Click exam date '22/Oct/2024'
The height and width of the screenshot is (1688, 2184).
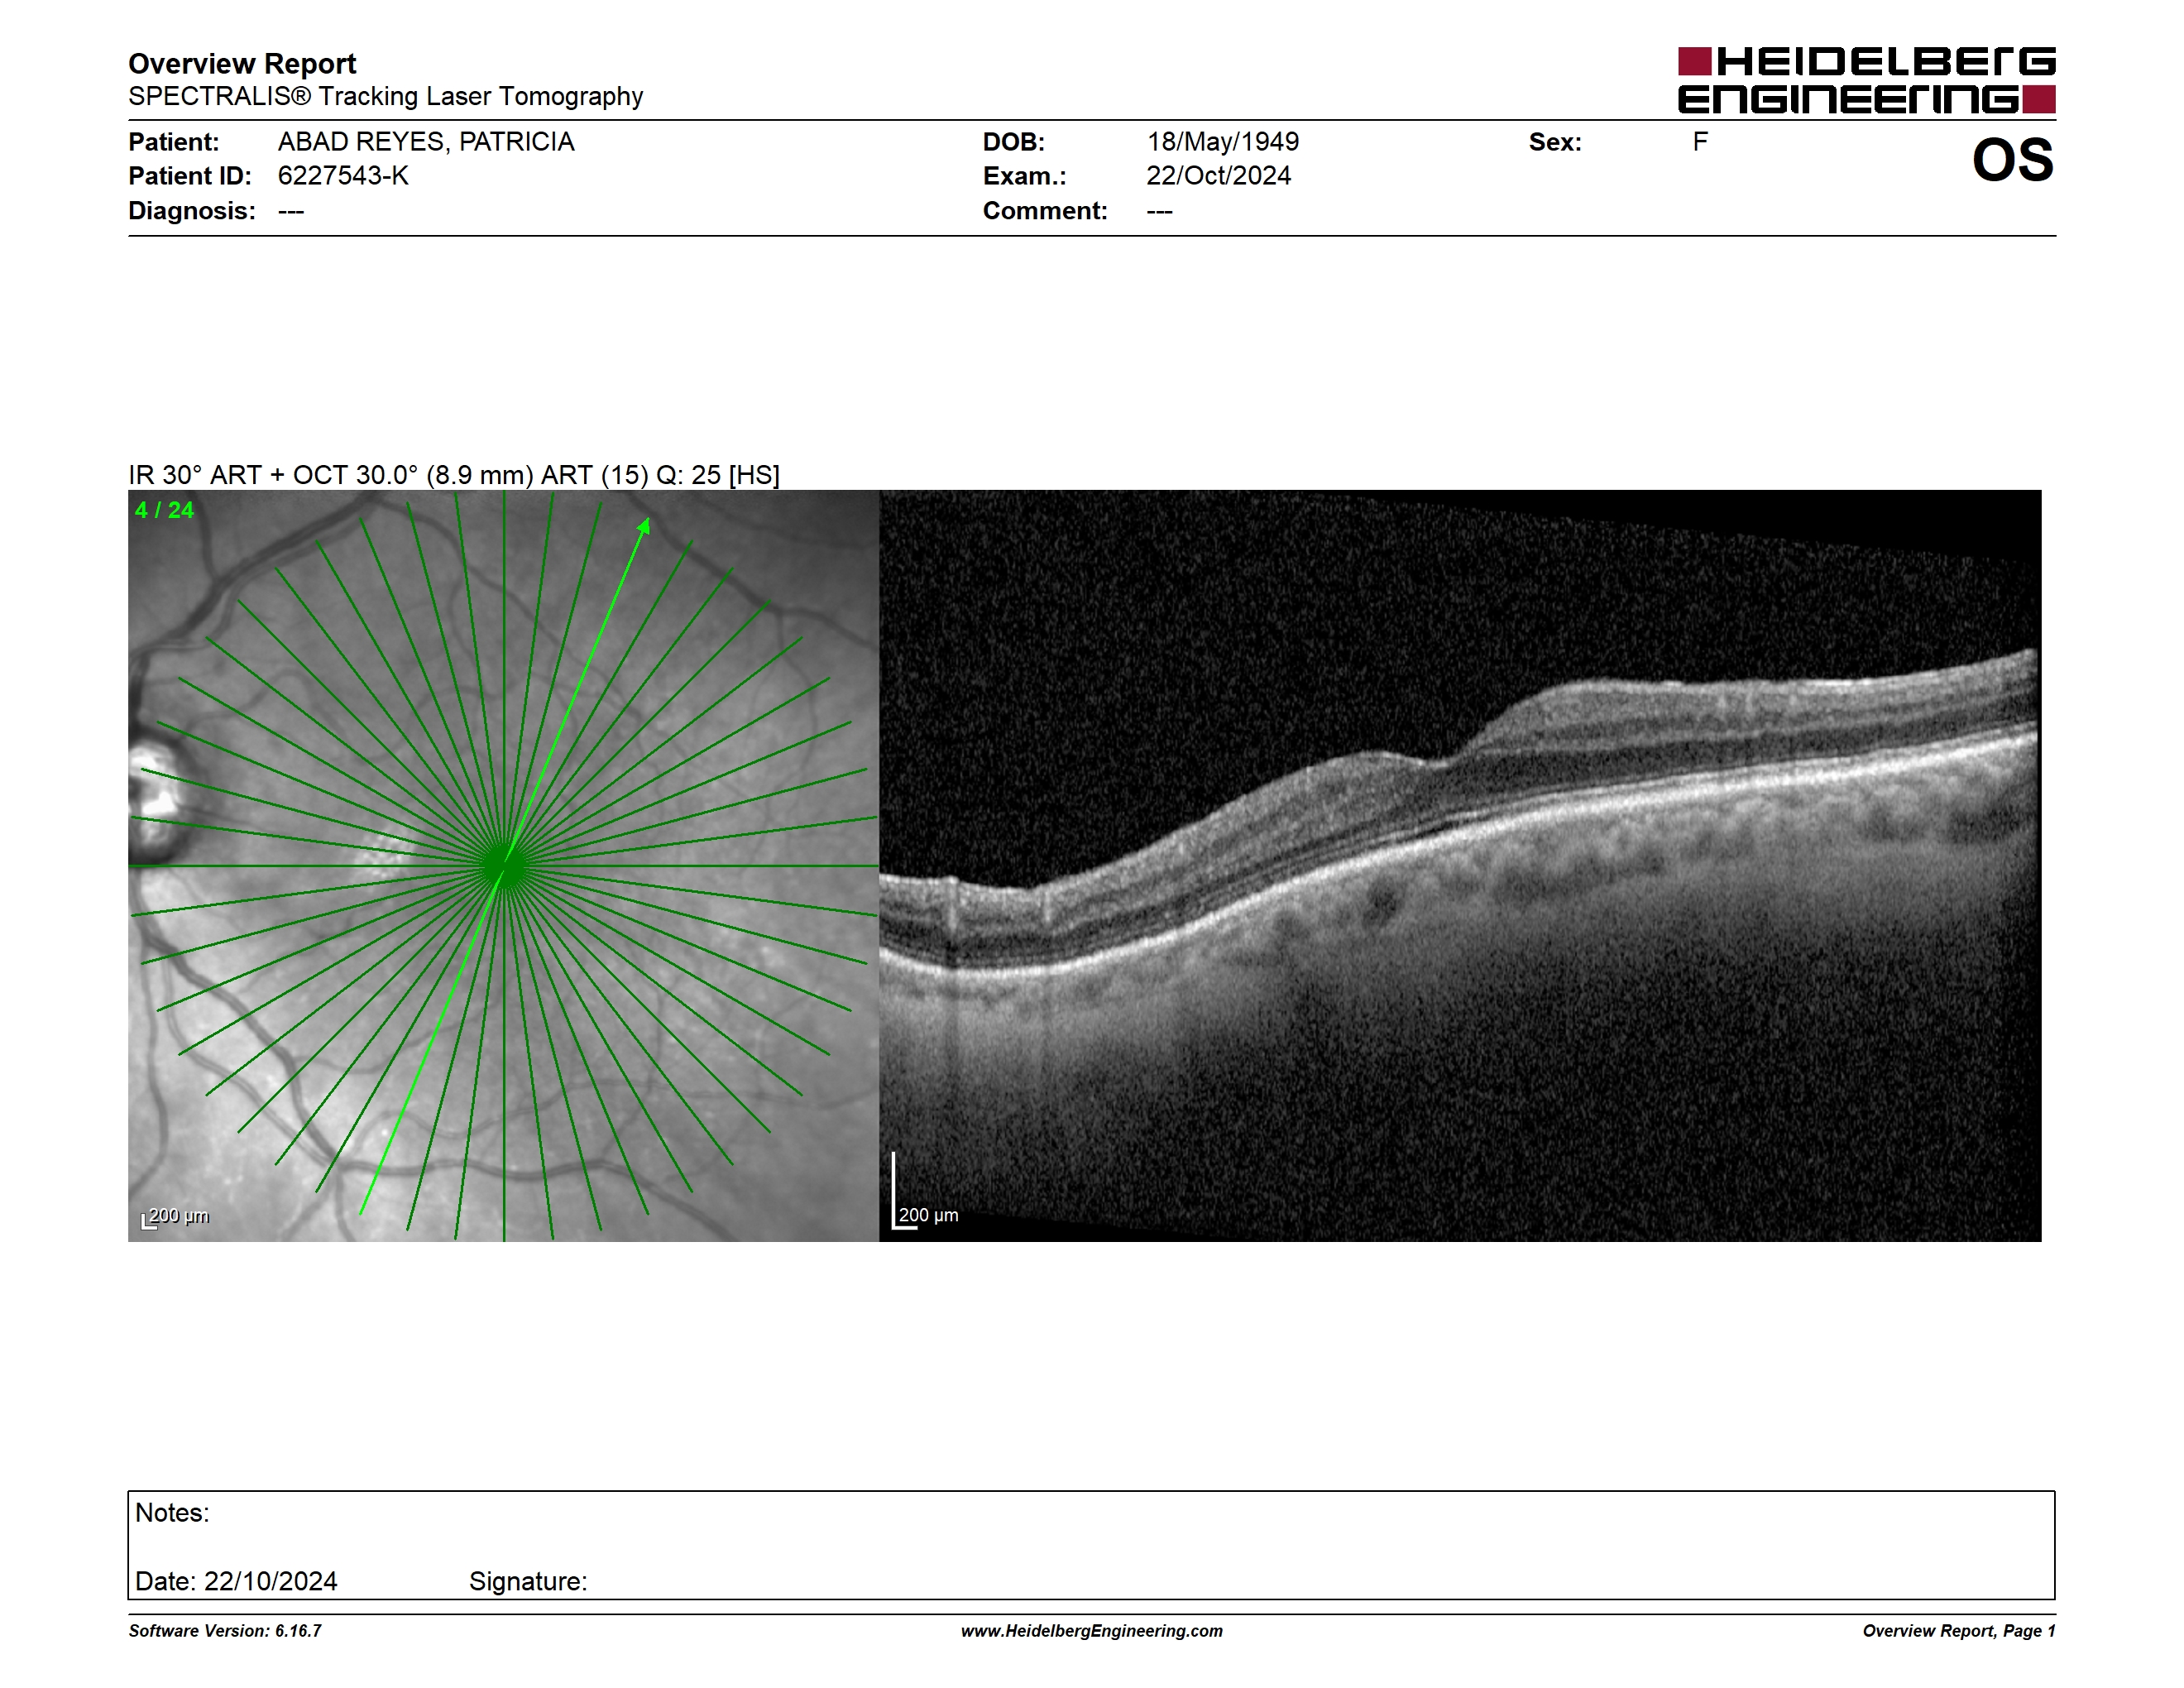point(1218,176)
